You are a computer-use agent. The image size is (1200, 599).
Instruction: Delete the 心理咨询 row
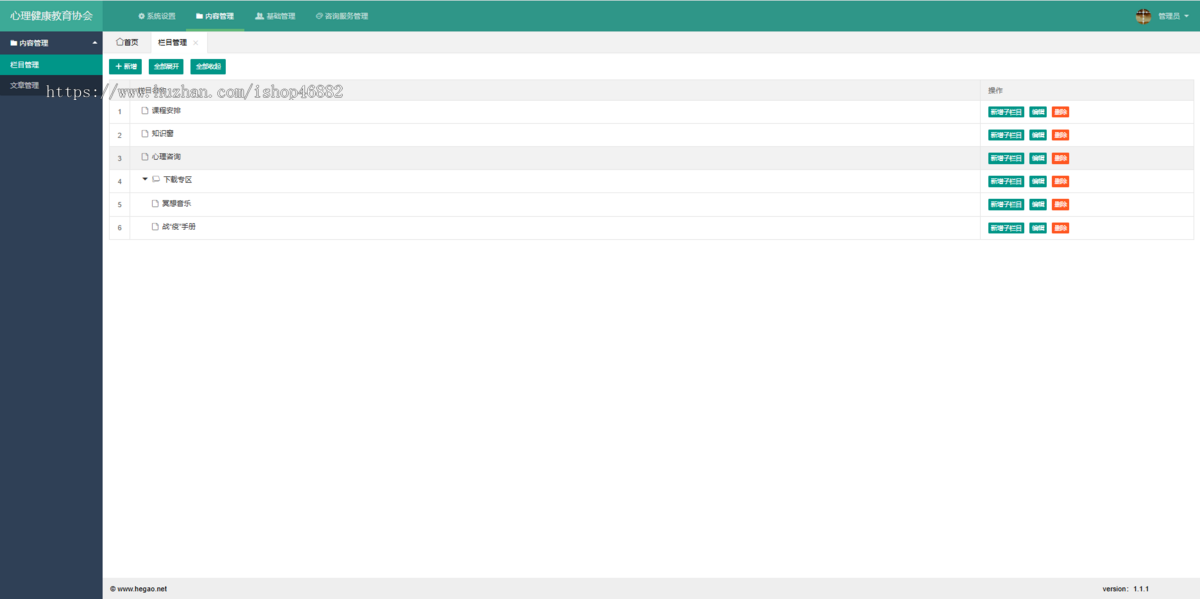(x=1060, y=158)
